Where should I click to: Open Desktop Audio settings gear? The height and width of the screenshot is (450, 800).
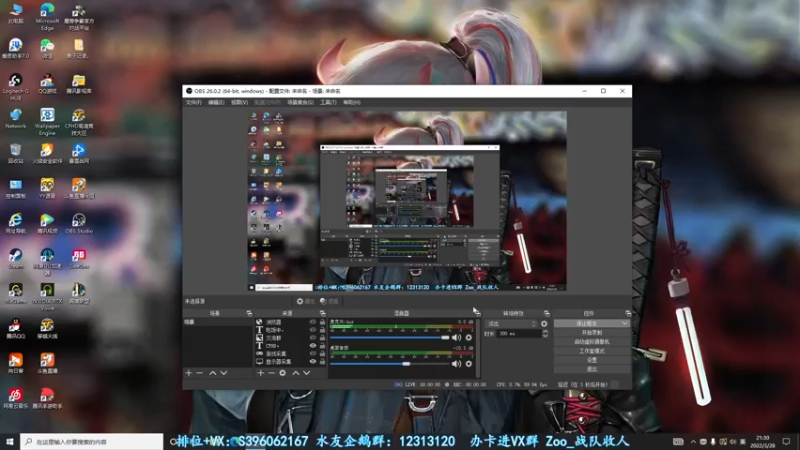(469, 364)
